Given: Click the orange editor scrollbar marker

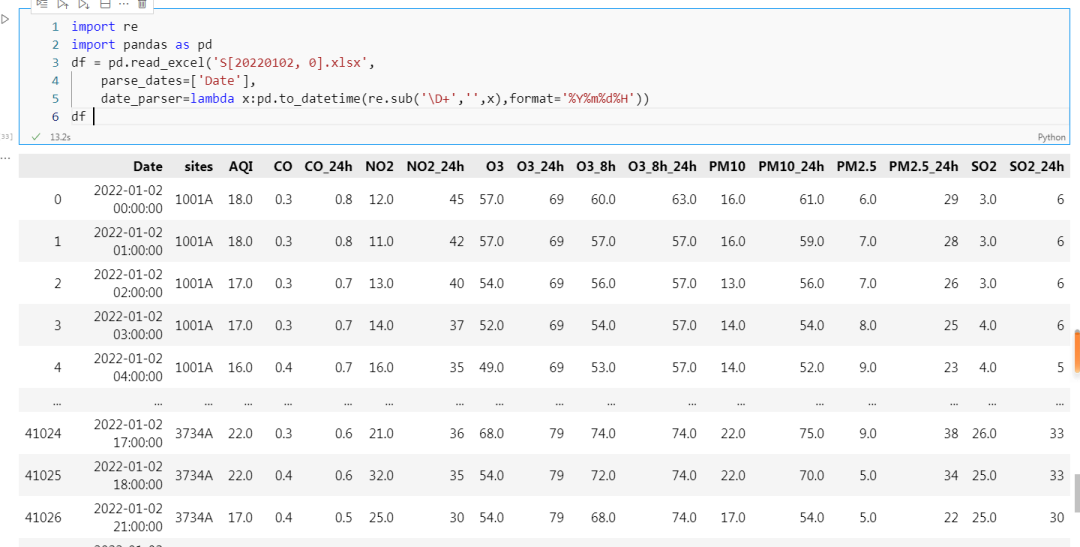Looking at the screenshot, I should [x=1076, y=350].
